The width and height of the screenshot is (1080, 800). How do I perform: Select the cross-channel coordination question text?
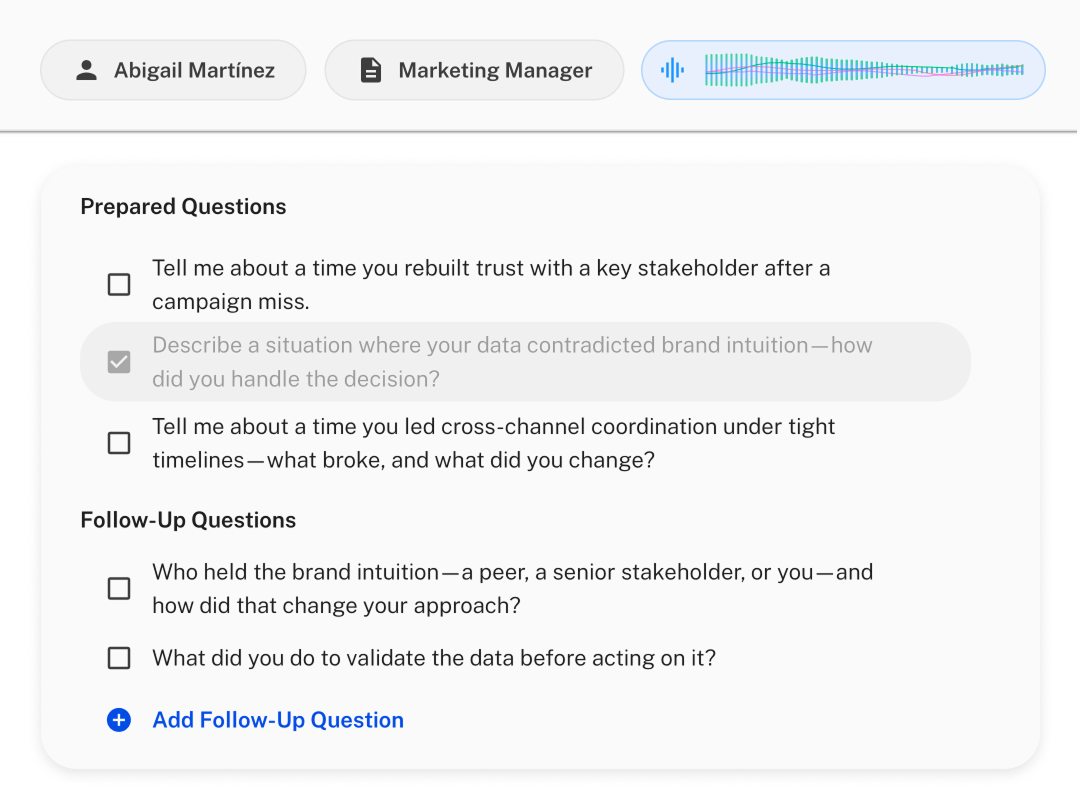(493, 443)
